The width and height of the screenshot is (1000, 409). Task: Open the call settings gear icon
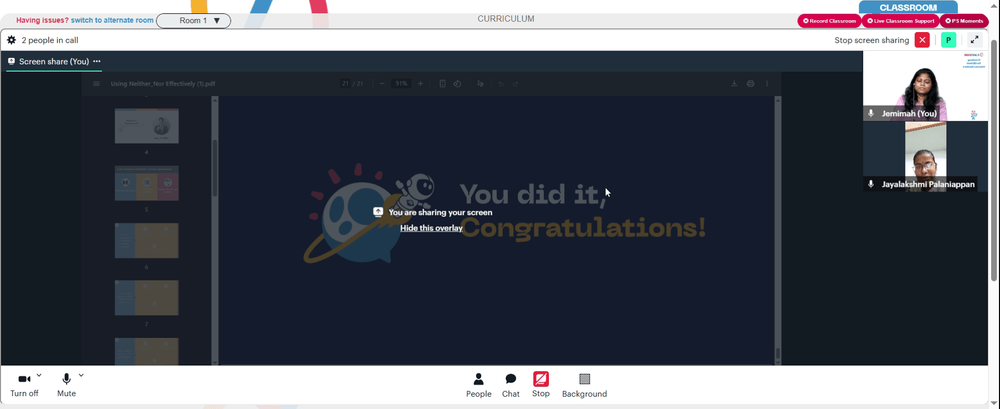click(x=11, y=40)
